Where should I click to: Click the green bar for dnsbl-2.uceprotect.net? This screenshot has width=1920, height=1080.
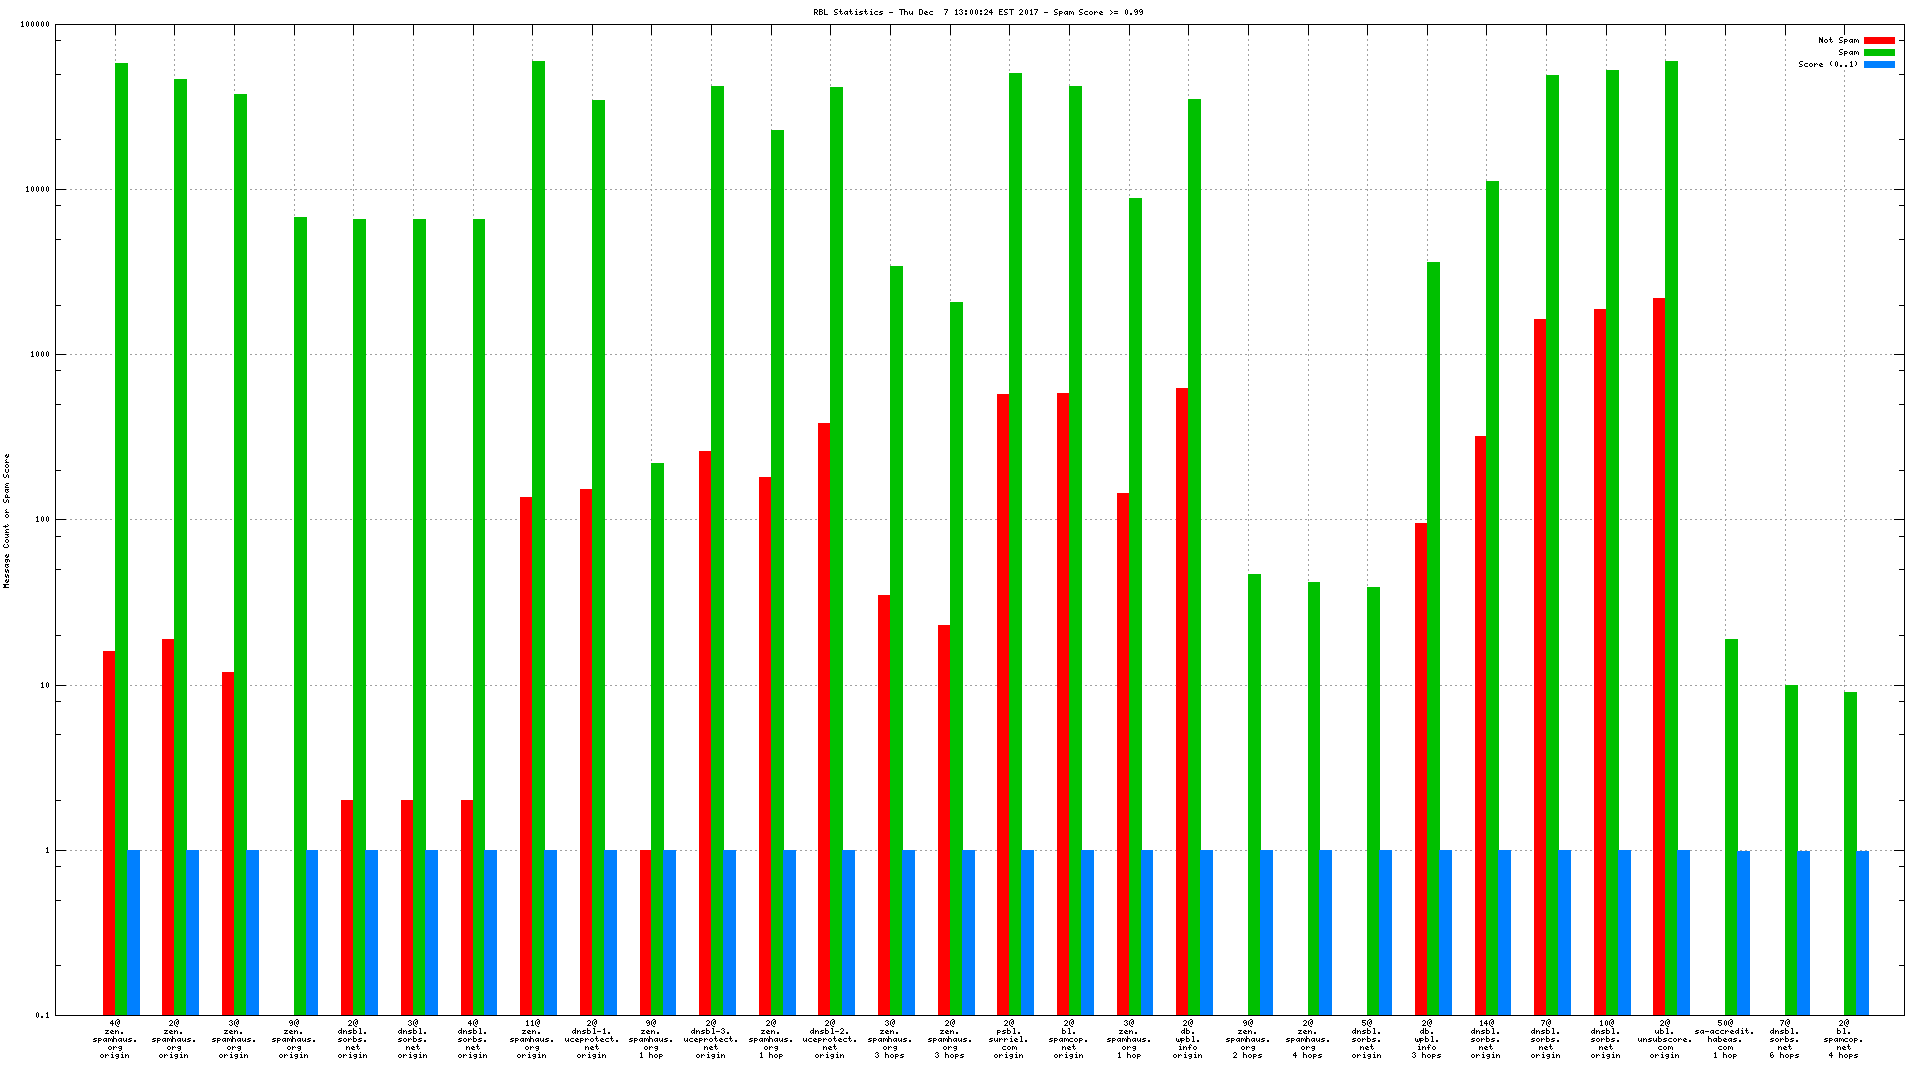point(836,550)
